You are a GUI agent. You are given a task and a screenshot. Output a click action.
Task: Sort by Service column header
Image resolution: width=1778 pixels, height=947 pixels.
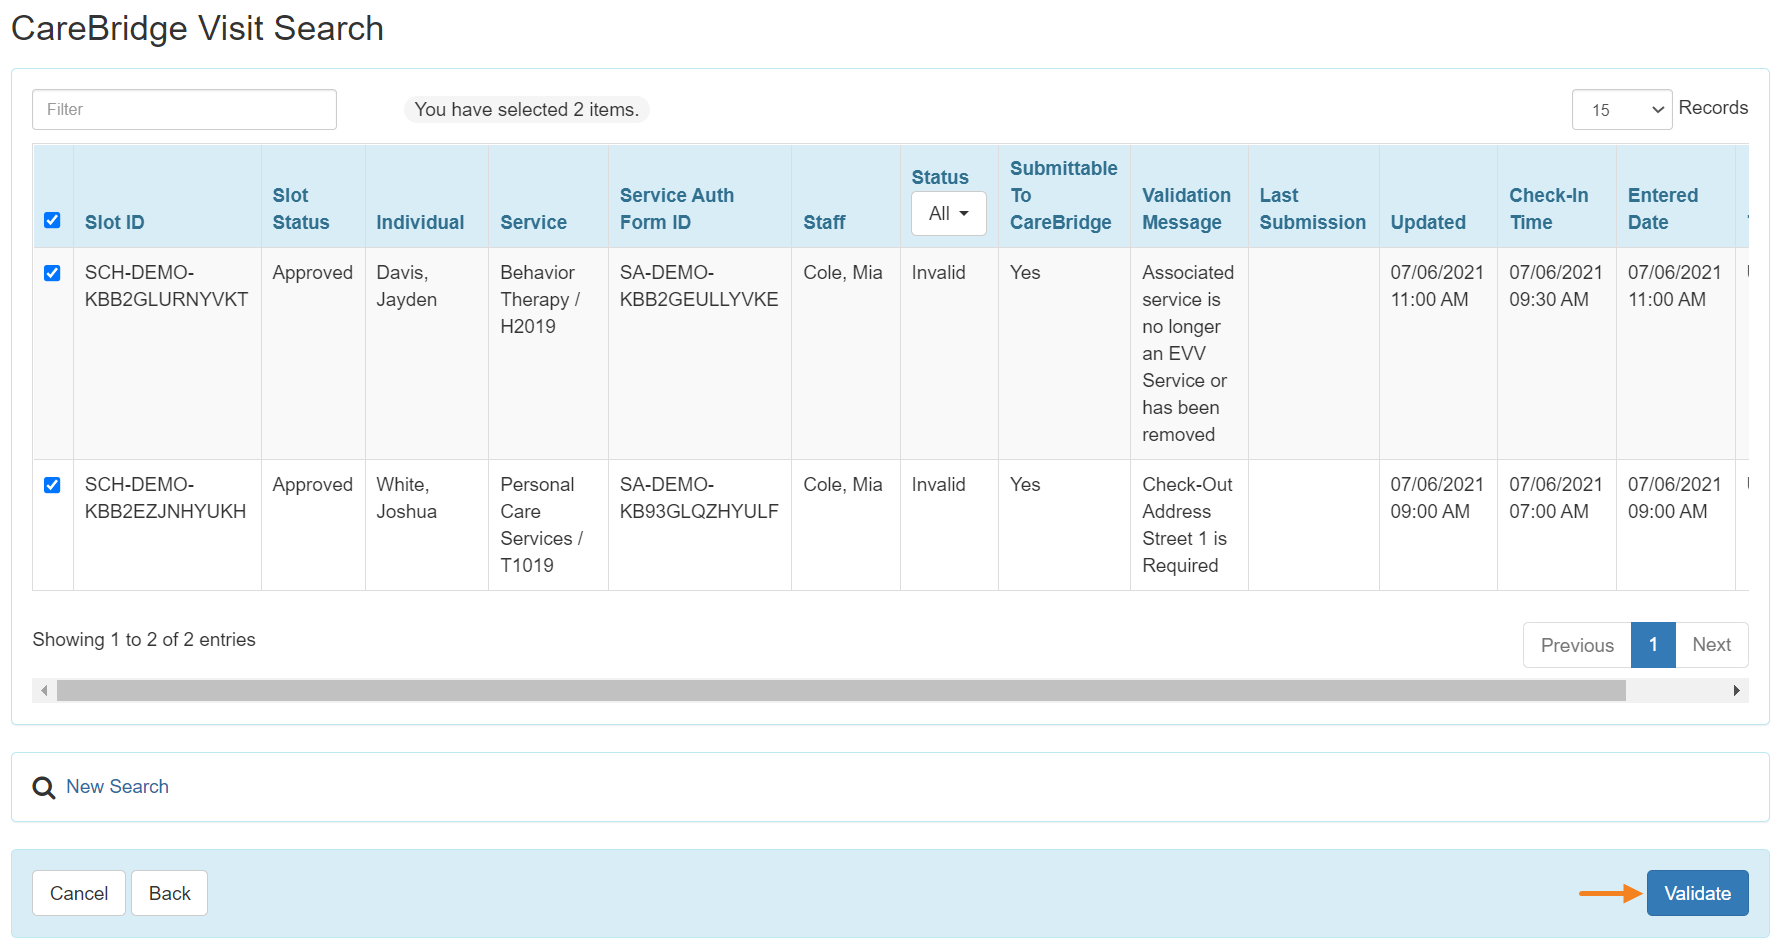[x=533, y=222]
